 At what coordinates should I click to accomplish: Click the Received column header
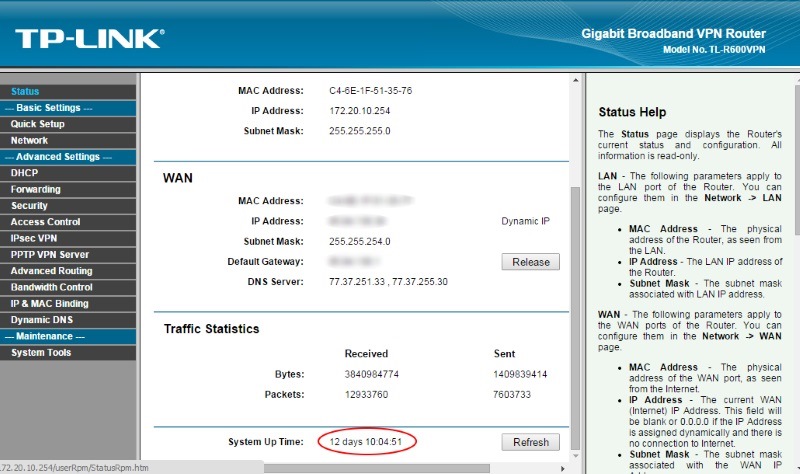pyautogui.click(x=366, y=354)
